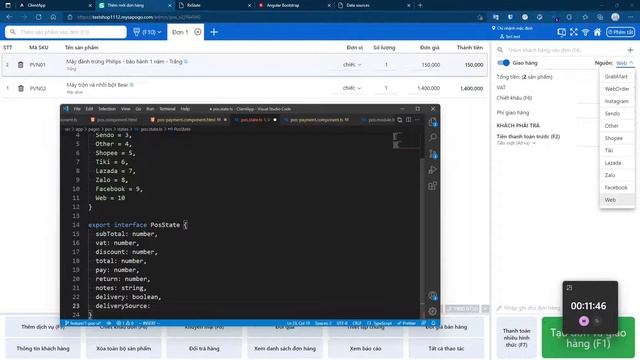The image size is (640, 360).
Task: Split the VS Code editor right
Action: [x=409, y=120]
